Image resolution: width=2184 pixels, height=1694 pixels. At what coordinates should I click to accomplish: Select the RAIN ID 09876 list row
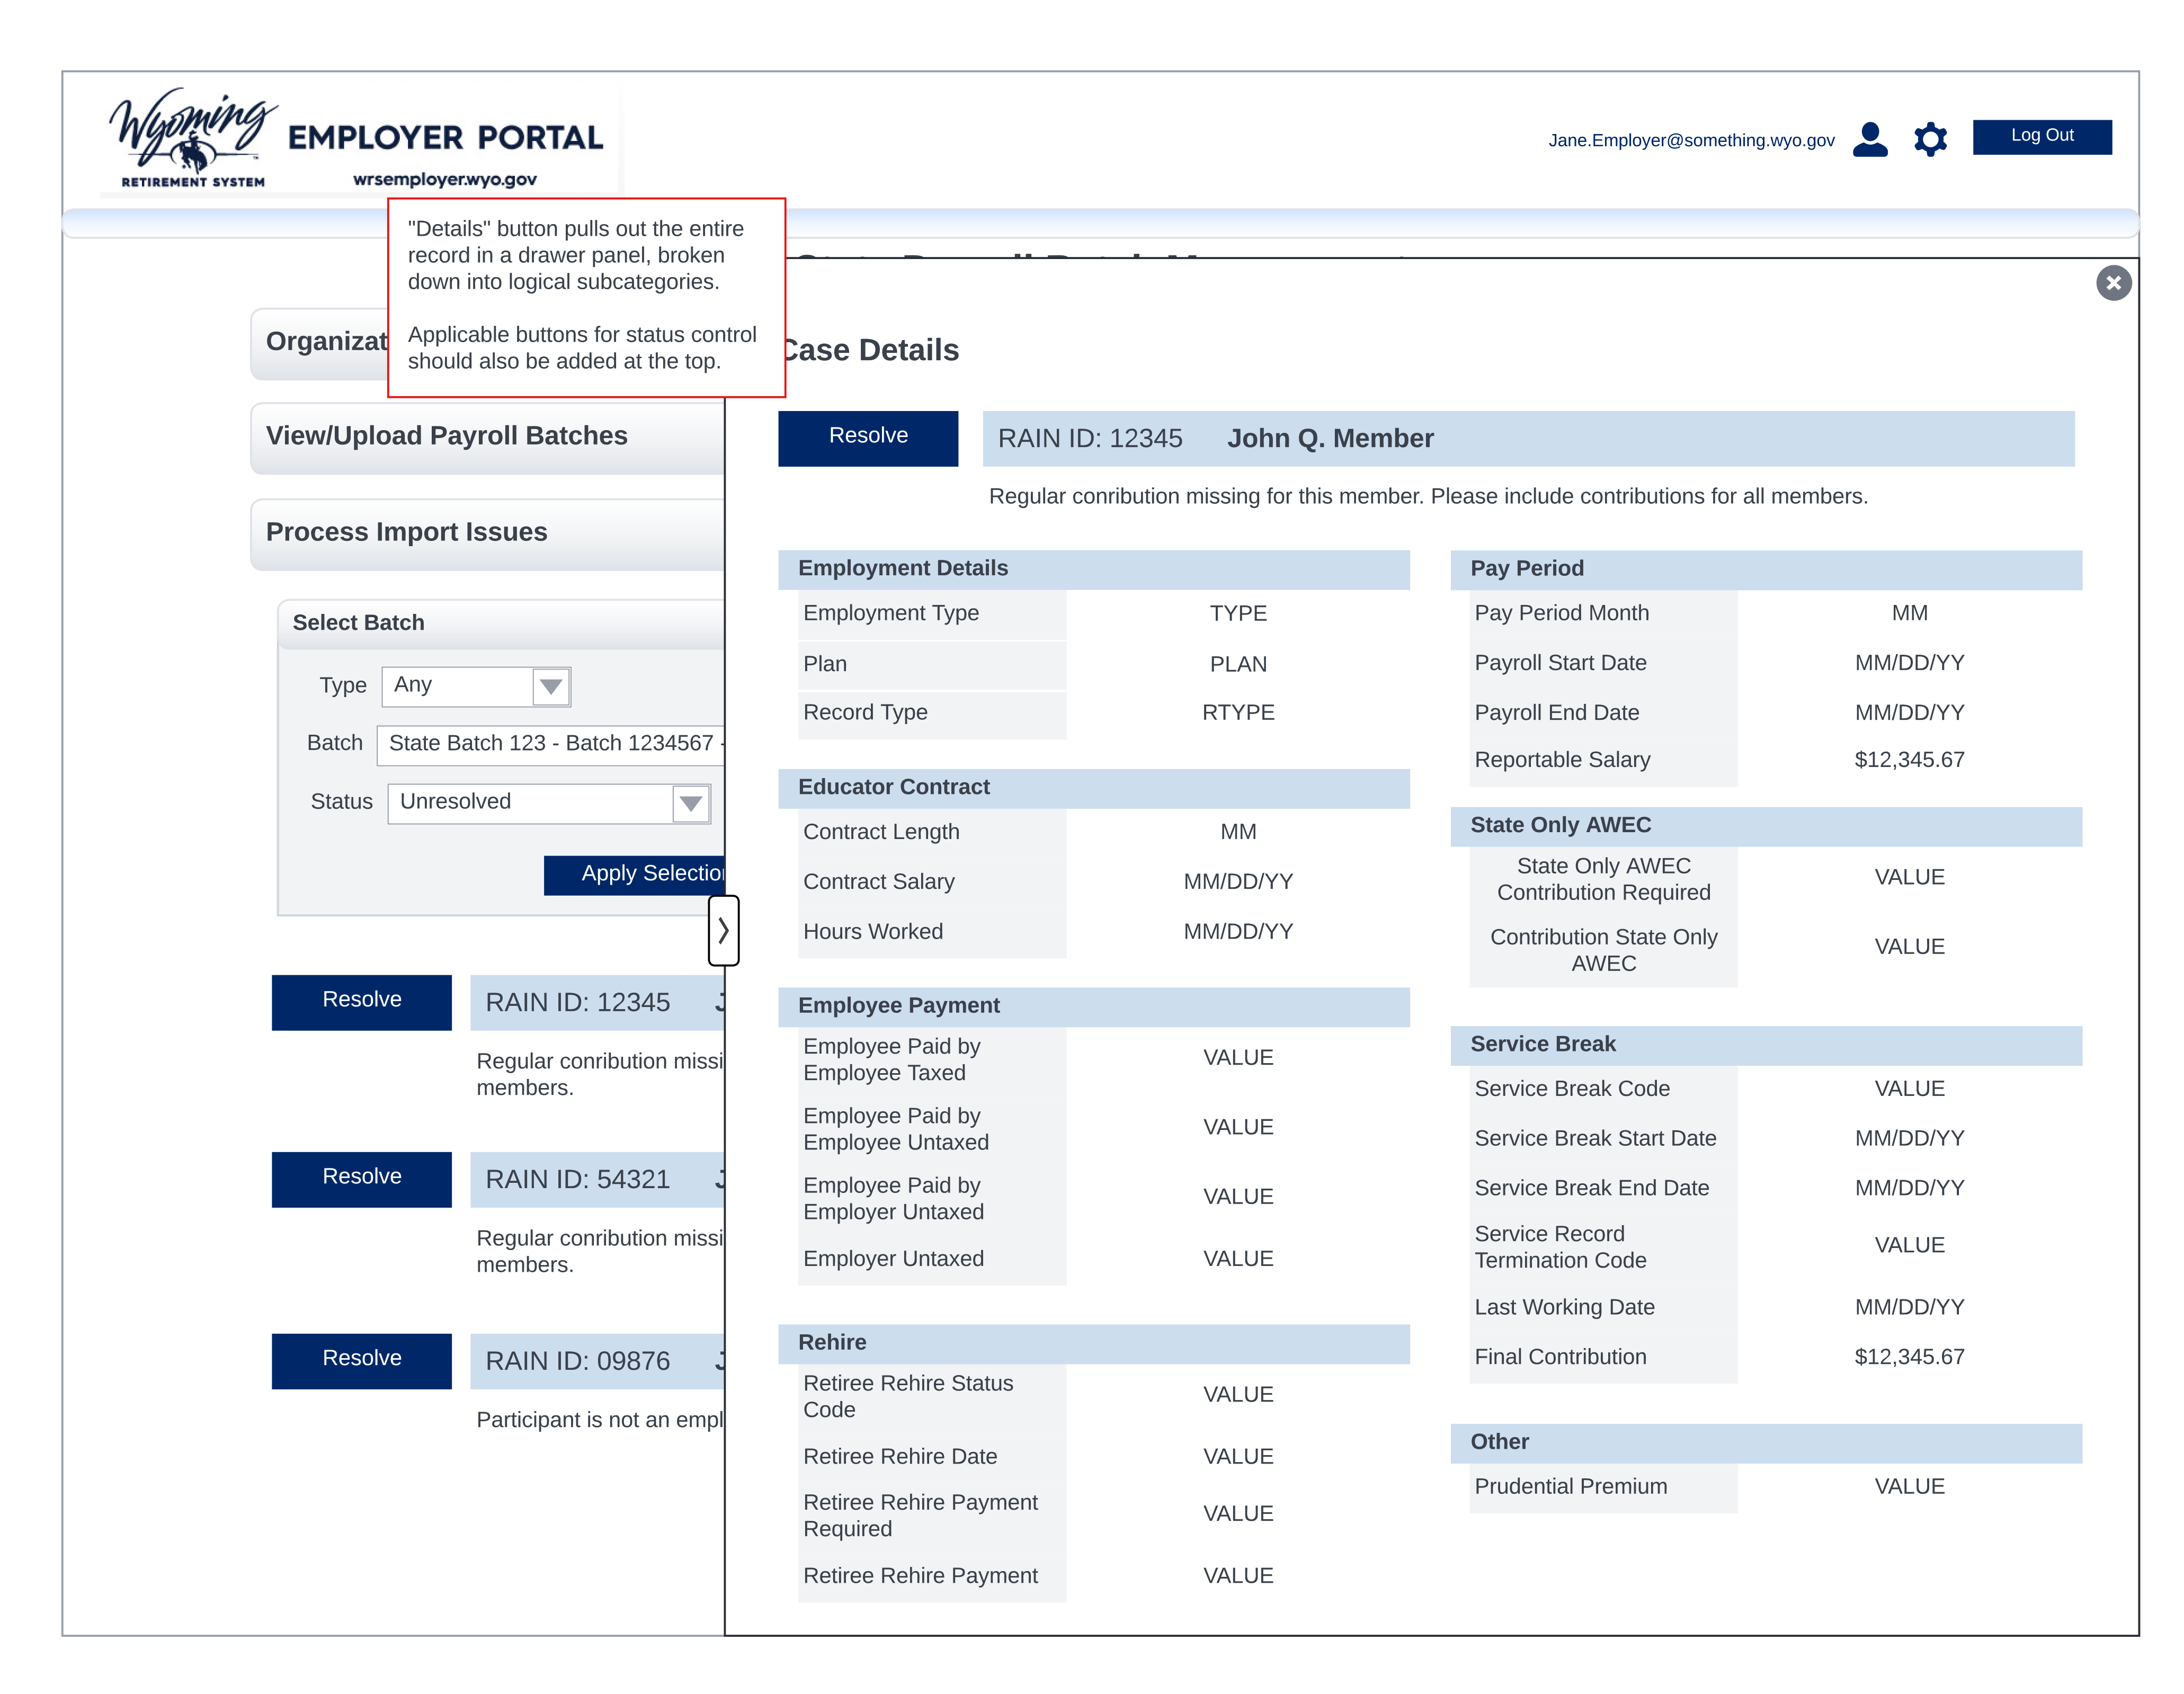click(597, 1360)
